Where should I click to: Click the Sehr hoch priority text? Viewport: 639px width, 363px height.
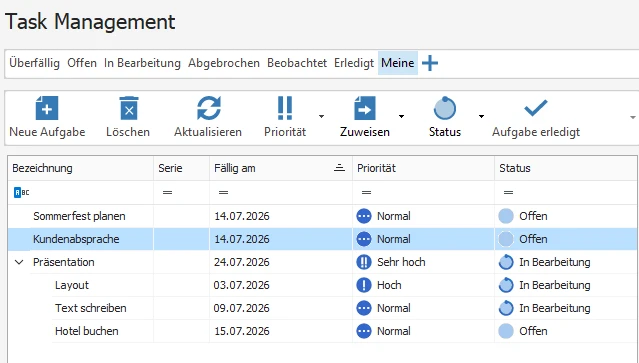pos(401,262)
